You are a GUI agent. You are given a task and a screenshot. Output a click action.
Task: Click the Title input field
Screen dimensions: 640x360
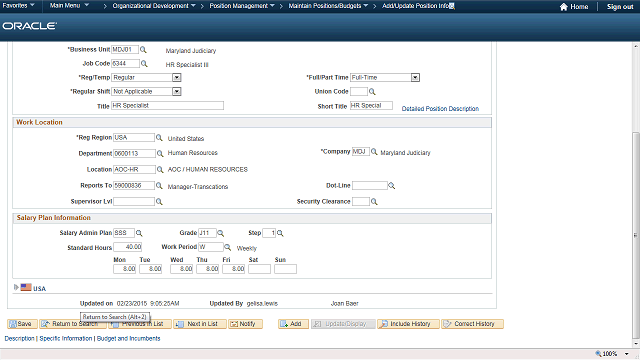167,106
